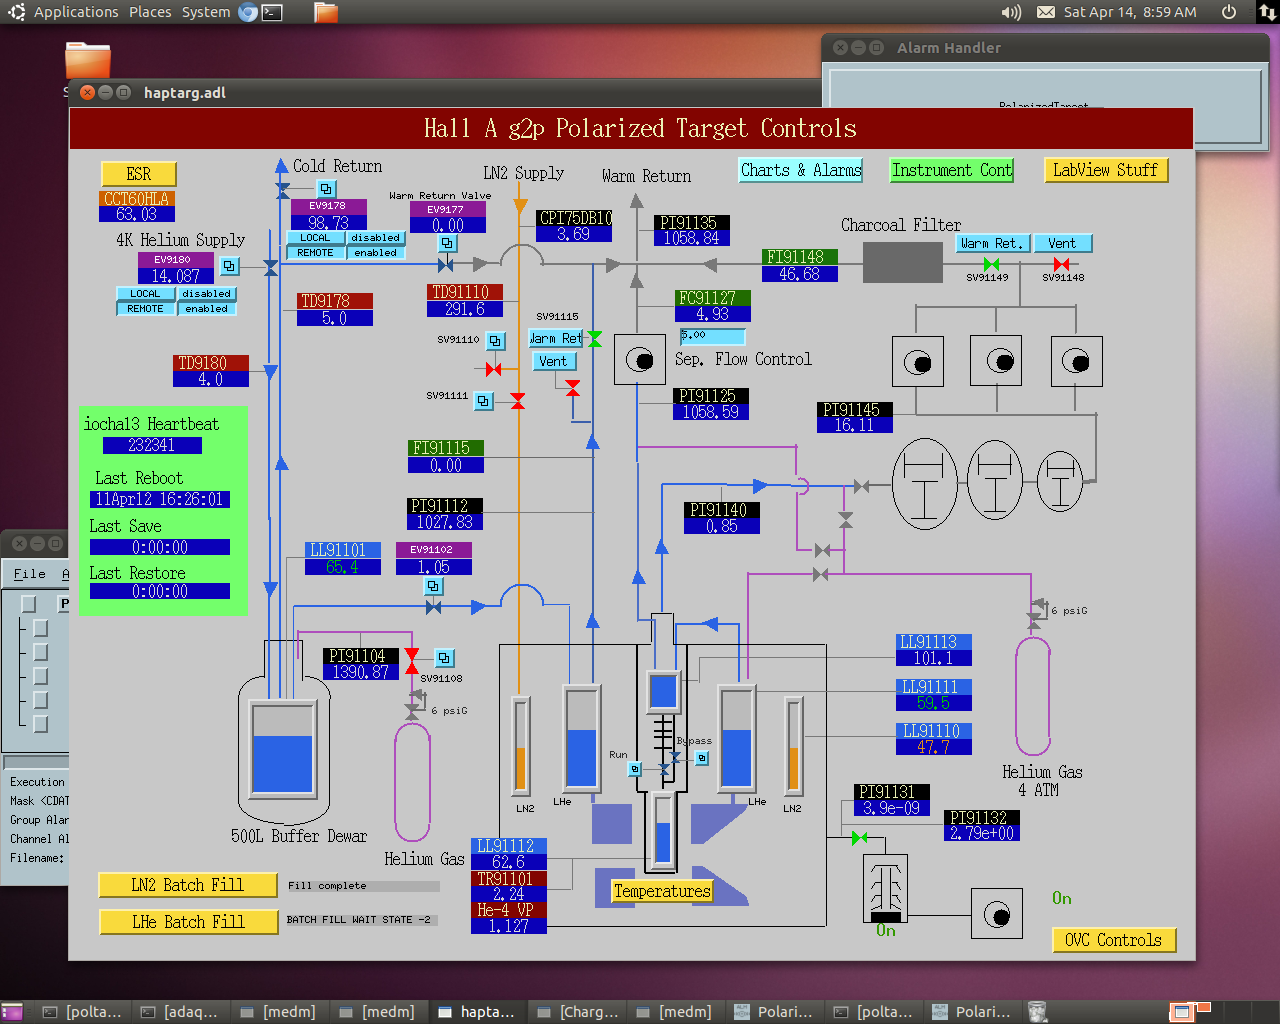Open the orange folder on desktop
The height and width of the screenshot is (1024, 1280).
pyautogui.click(x=88, y=59)
